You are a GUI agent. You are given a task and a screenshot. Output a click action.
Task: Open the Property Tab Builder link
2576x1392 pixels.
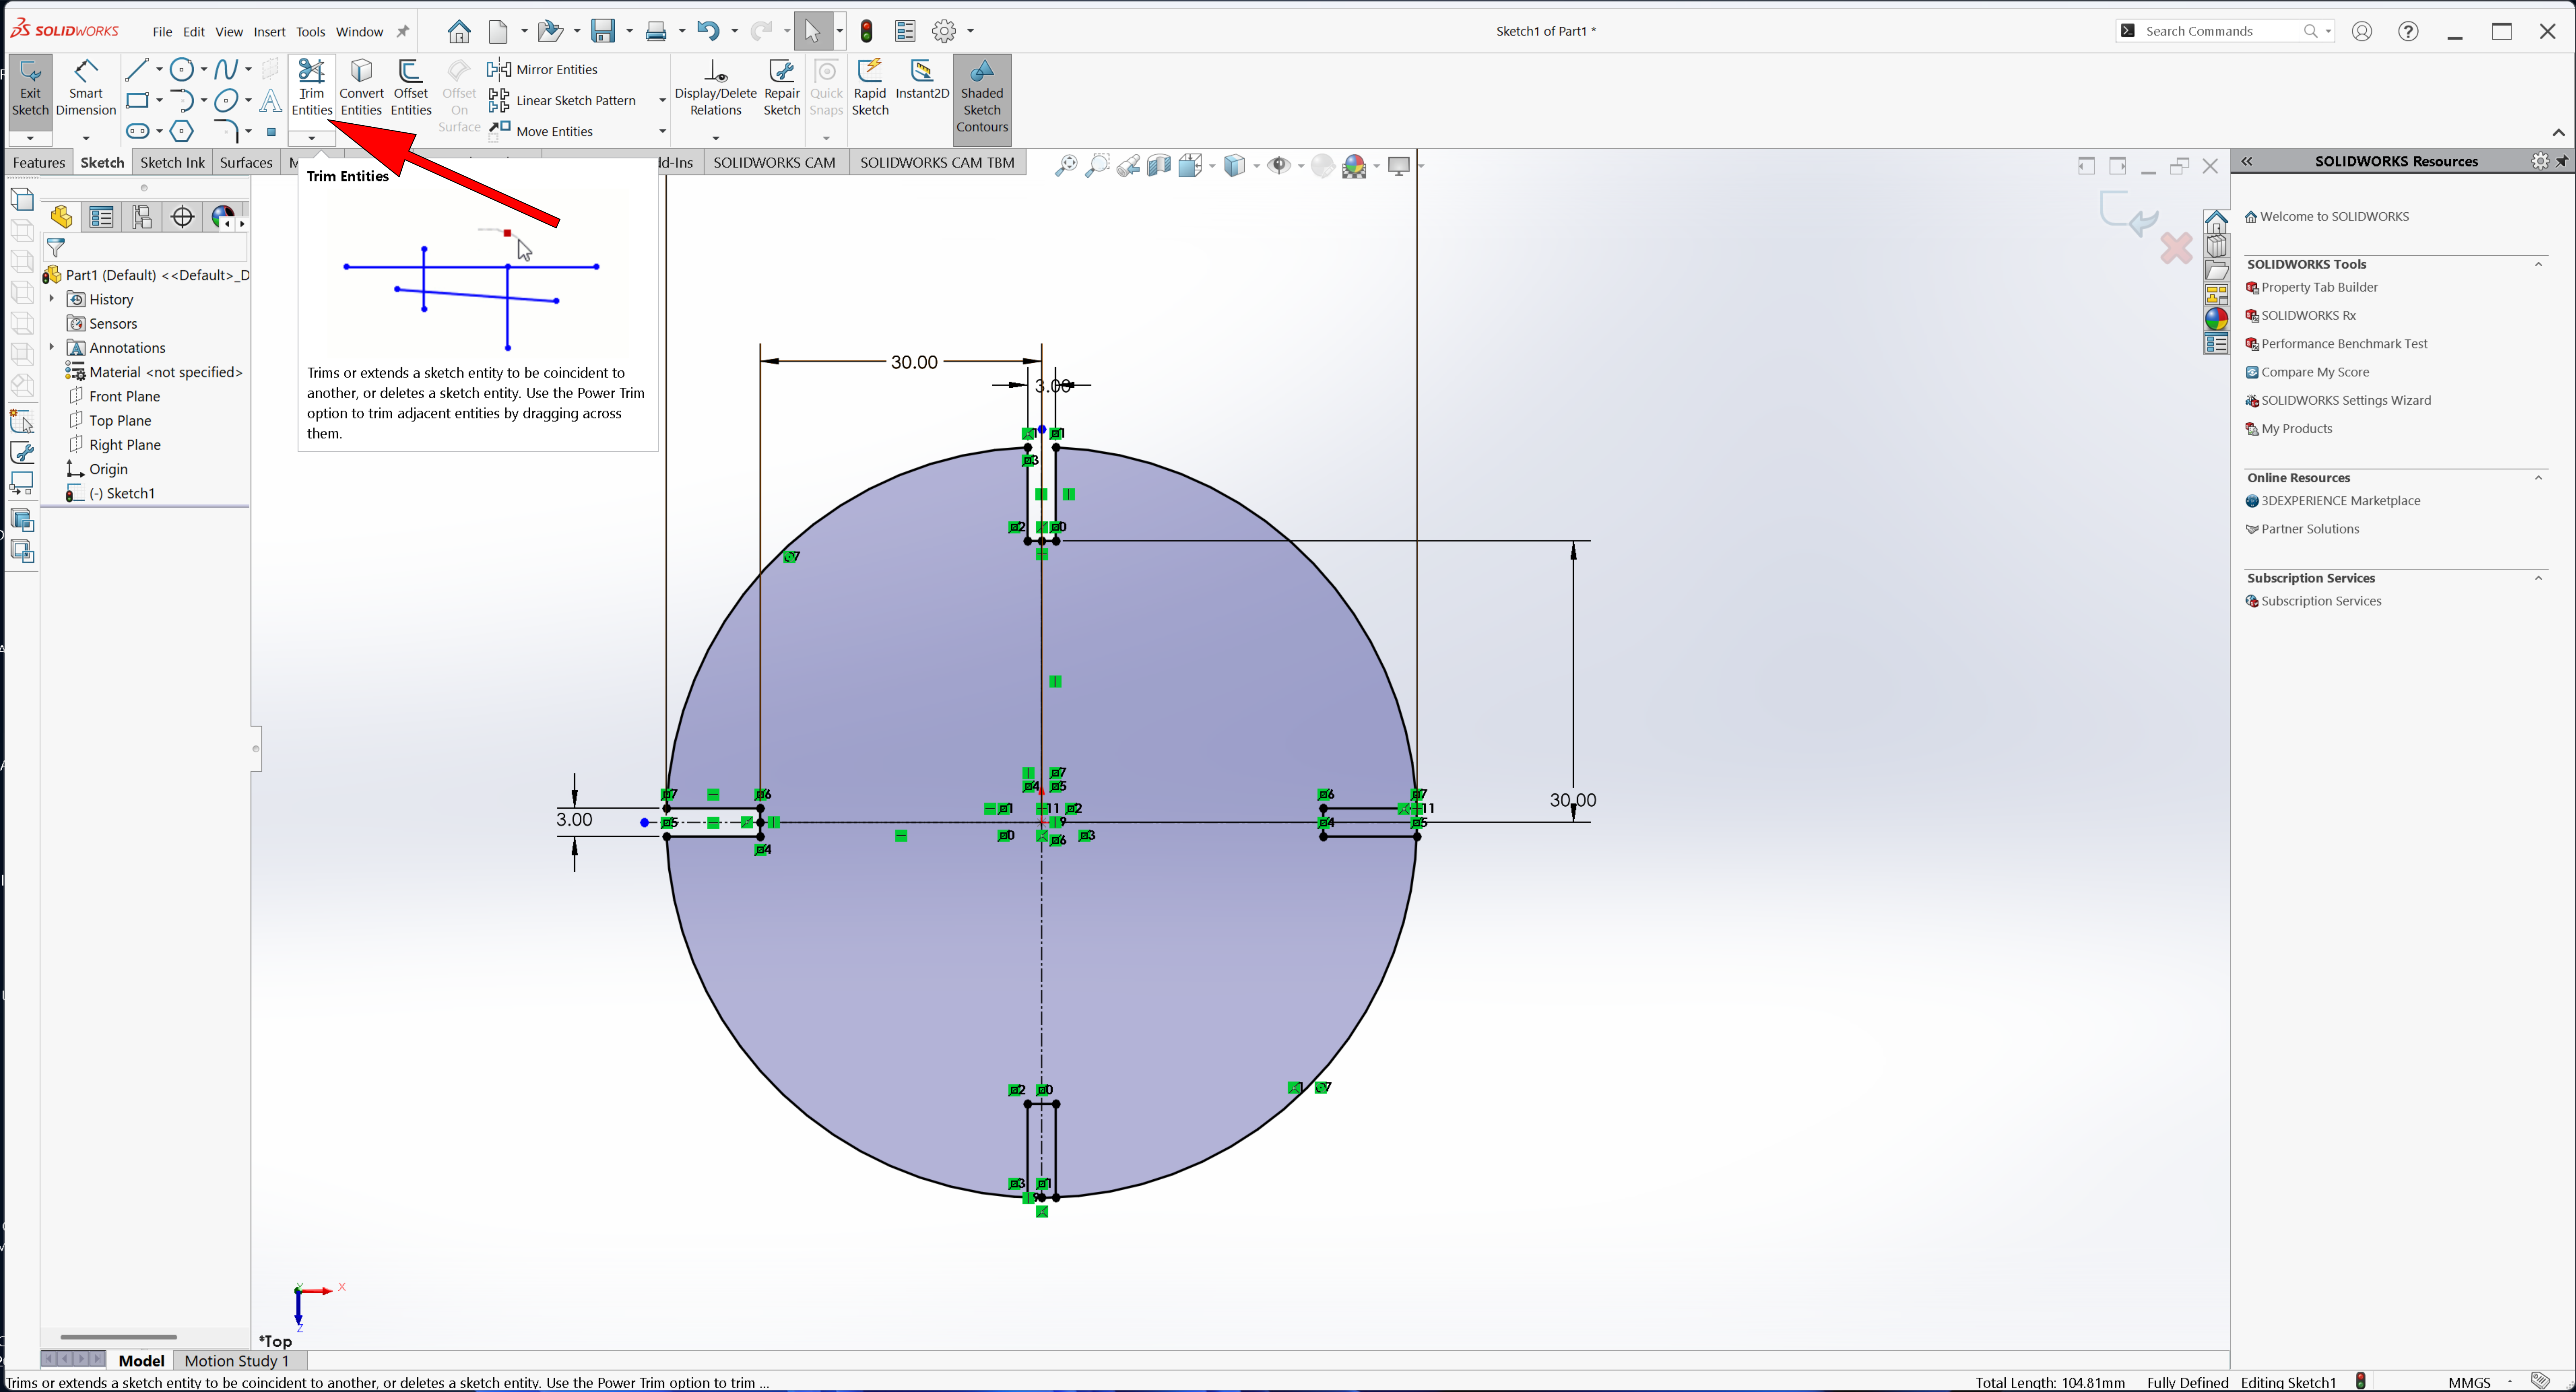2319,287
